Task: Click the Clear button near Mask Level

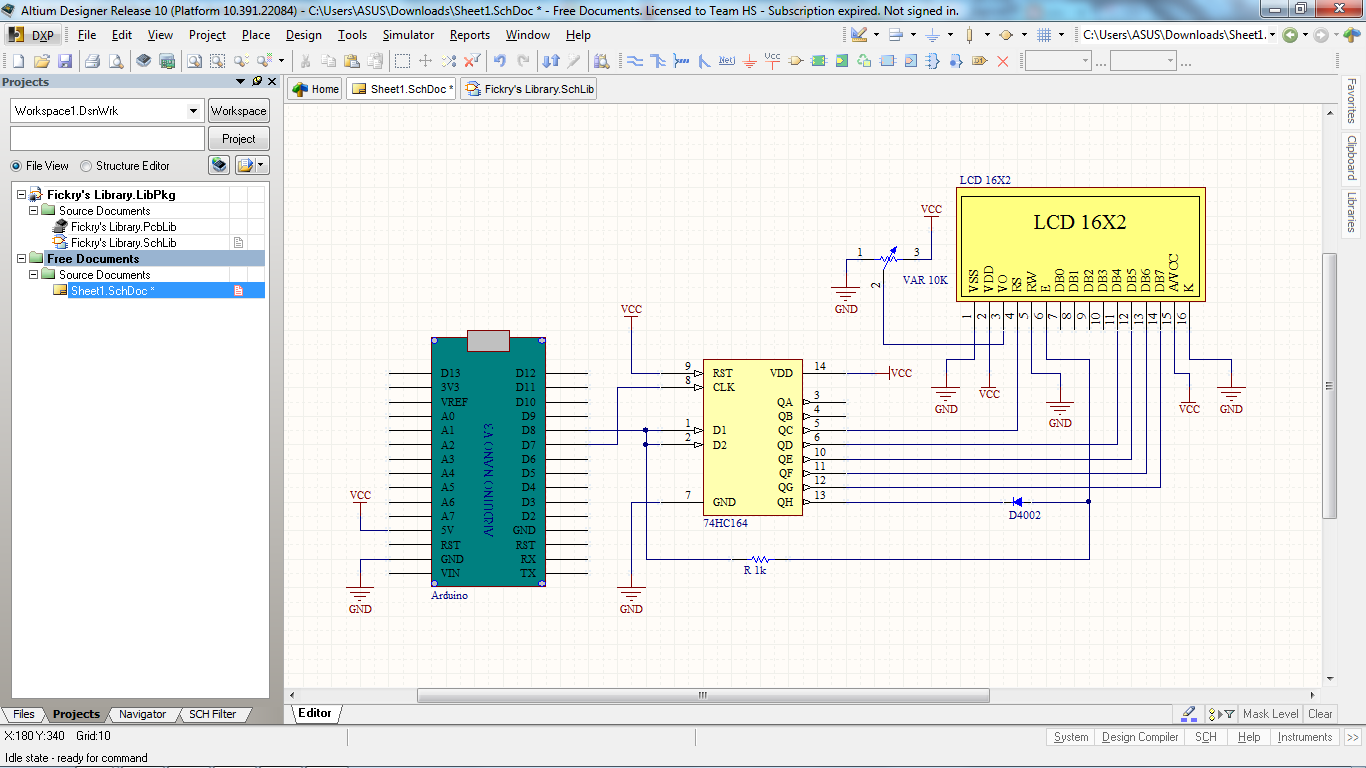Action: 1320,714
